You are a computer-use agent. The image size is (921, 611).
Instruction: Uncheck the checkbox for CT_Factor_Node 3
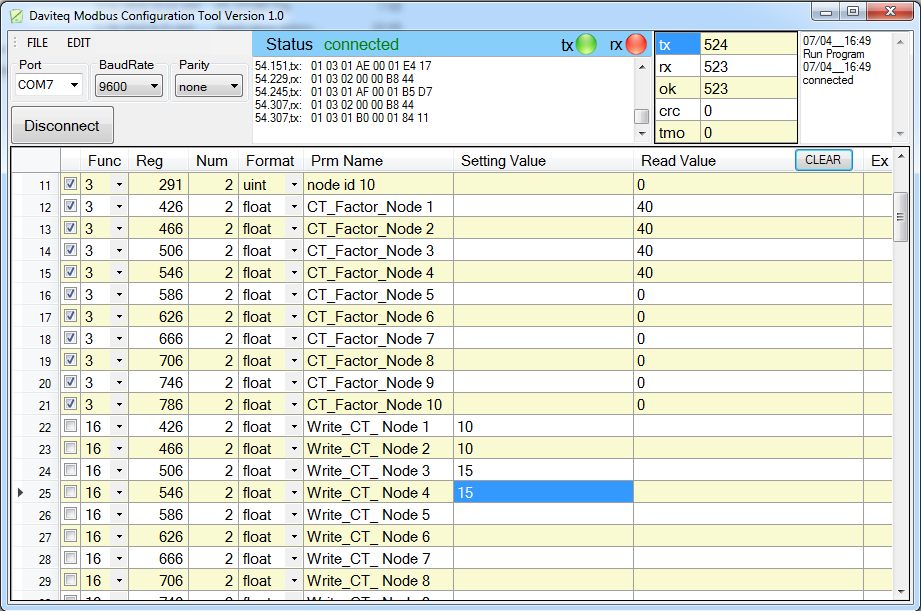point(70,250)
